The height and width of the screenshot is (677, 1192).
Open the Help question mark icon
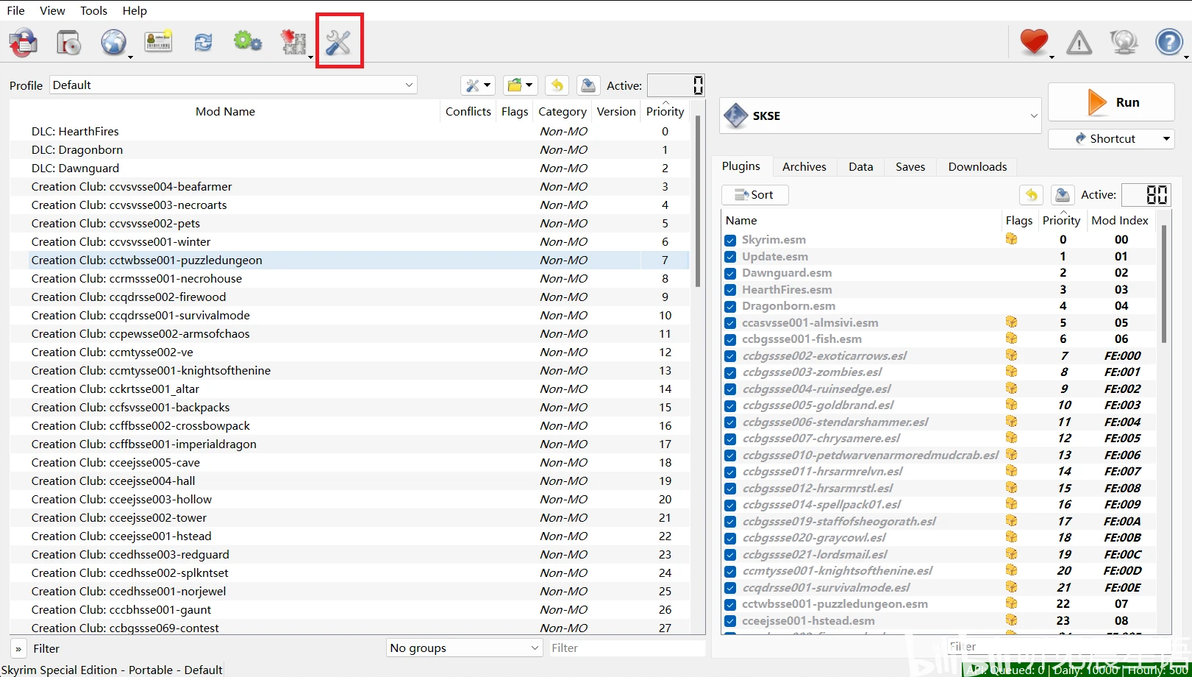pyautogui.click(x=1168, y=42)
